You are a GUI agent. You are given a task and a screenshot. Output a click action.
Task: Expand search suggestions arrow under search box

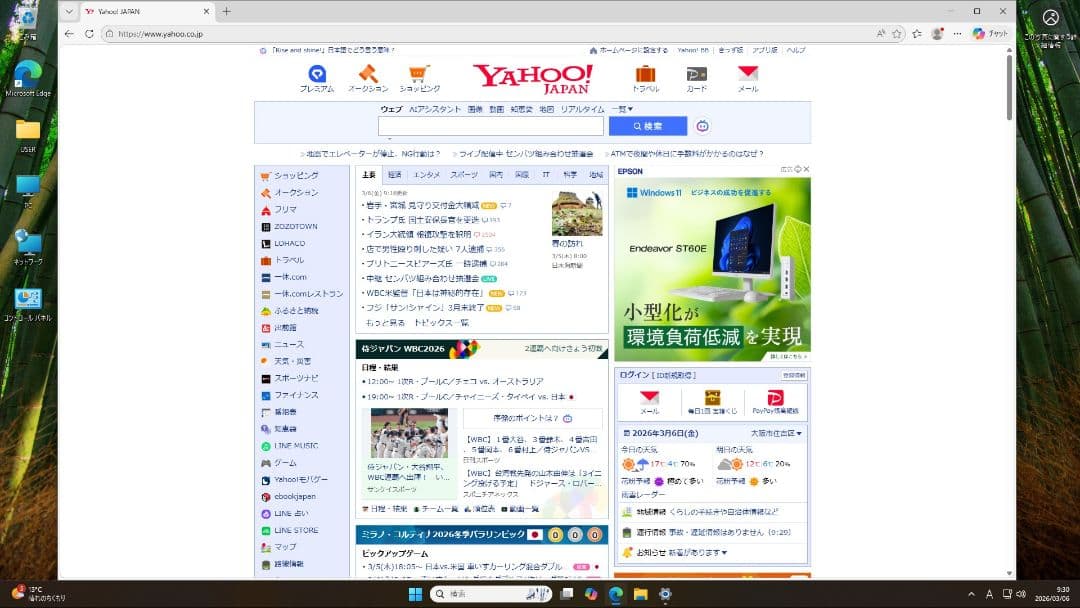click(389, 138)
